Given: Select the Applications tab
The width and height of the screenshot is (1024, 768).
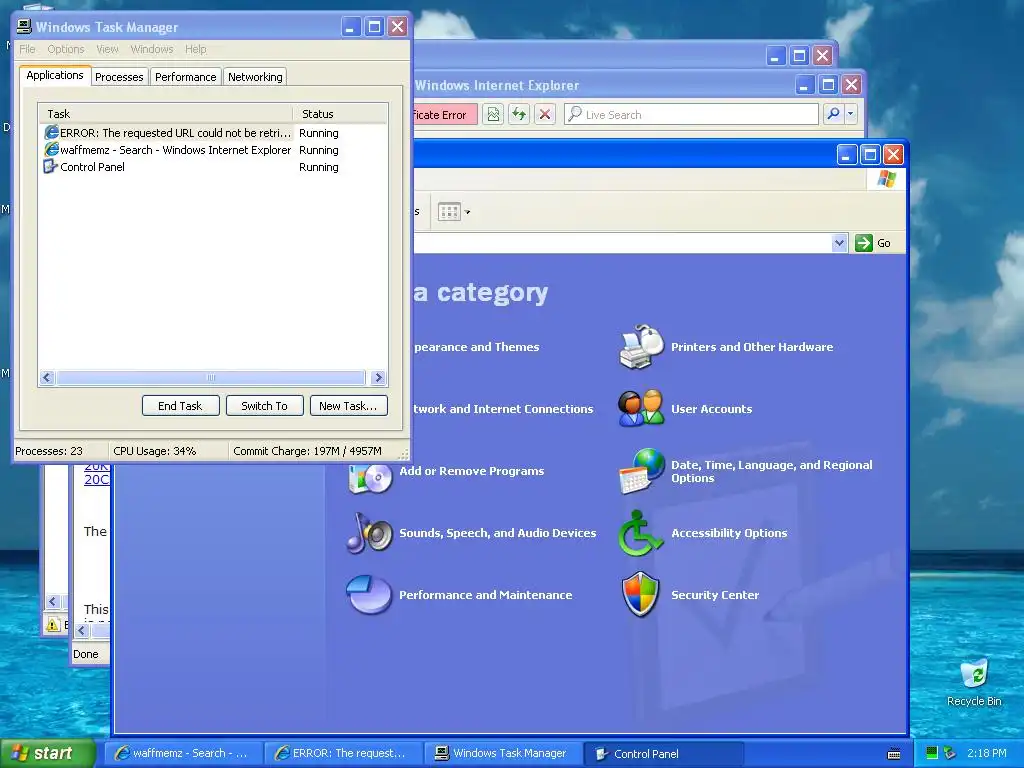Looking at the screenshot, I should click(55, 75).
